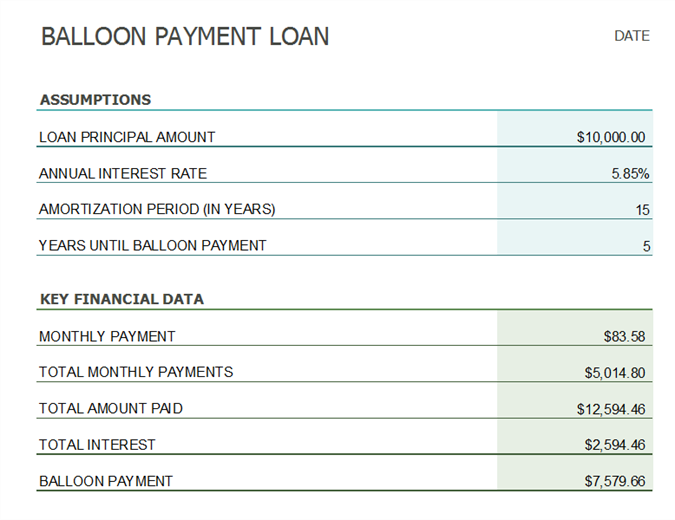
Task: Select the Total Interest label
Action: tap(97, 444)
